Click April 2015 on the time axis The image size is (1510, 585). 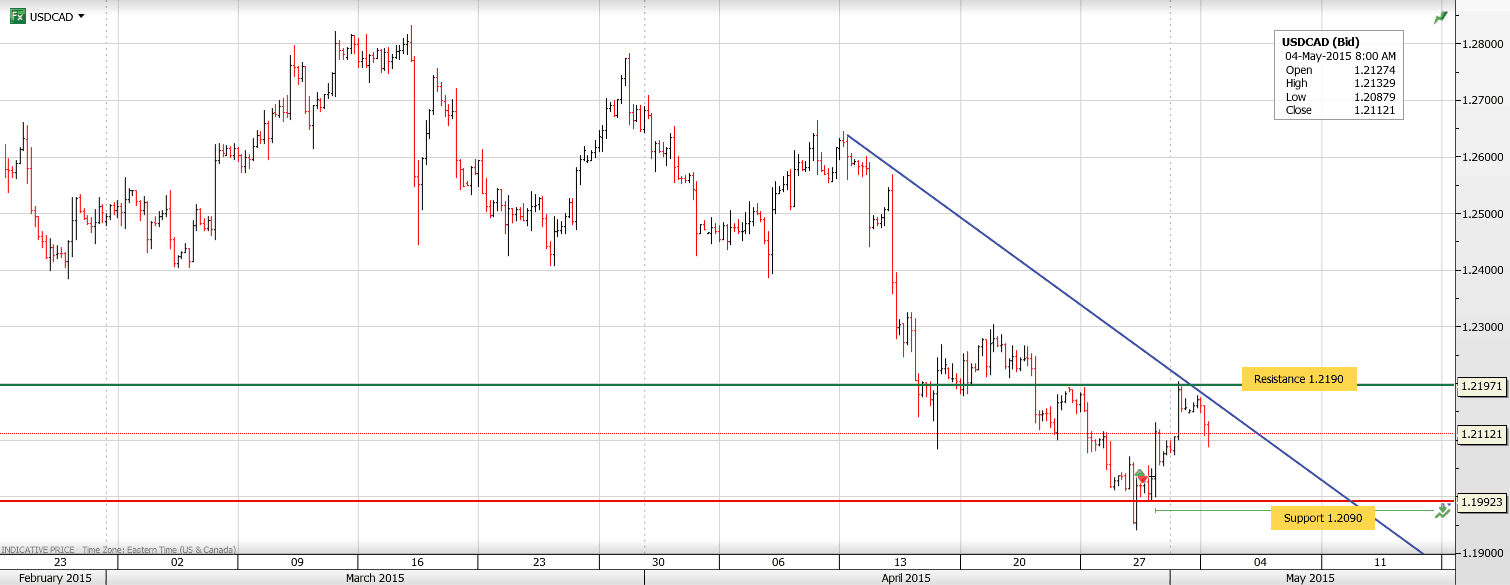coord(906,578)
